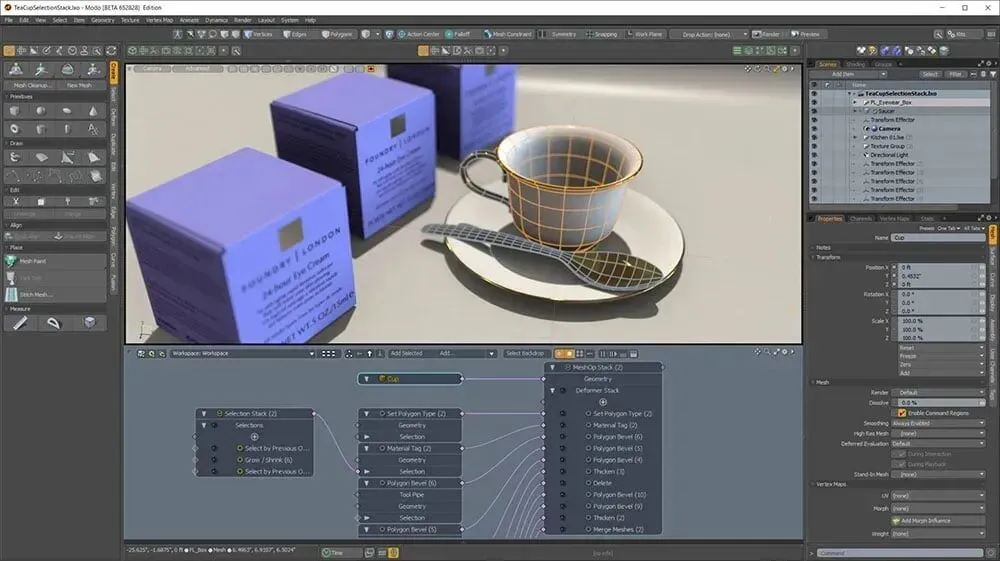
Task: Switch to Polygons selection mode
Action: [x=337, y=34]
